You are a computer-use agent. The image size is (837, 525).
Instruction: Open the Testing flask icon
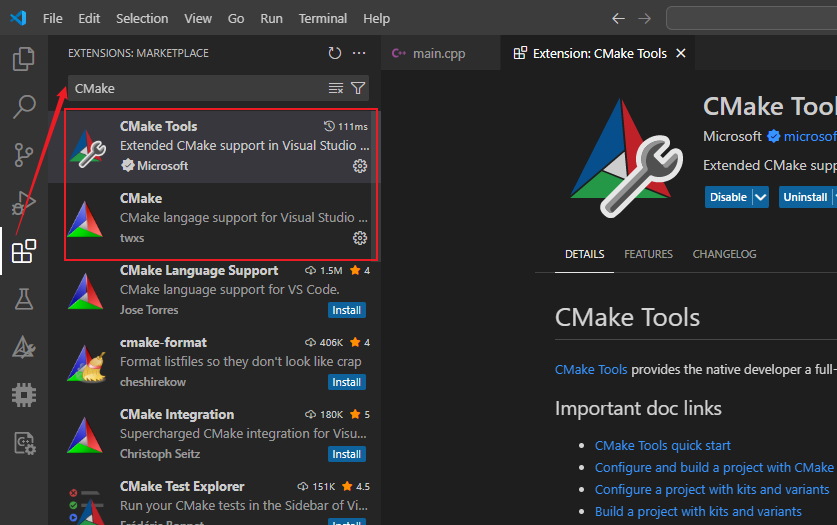click(x=23, y=299)
